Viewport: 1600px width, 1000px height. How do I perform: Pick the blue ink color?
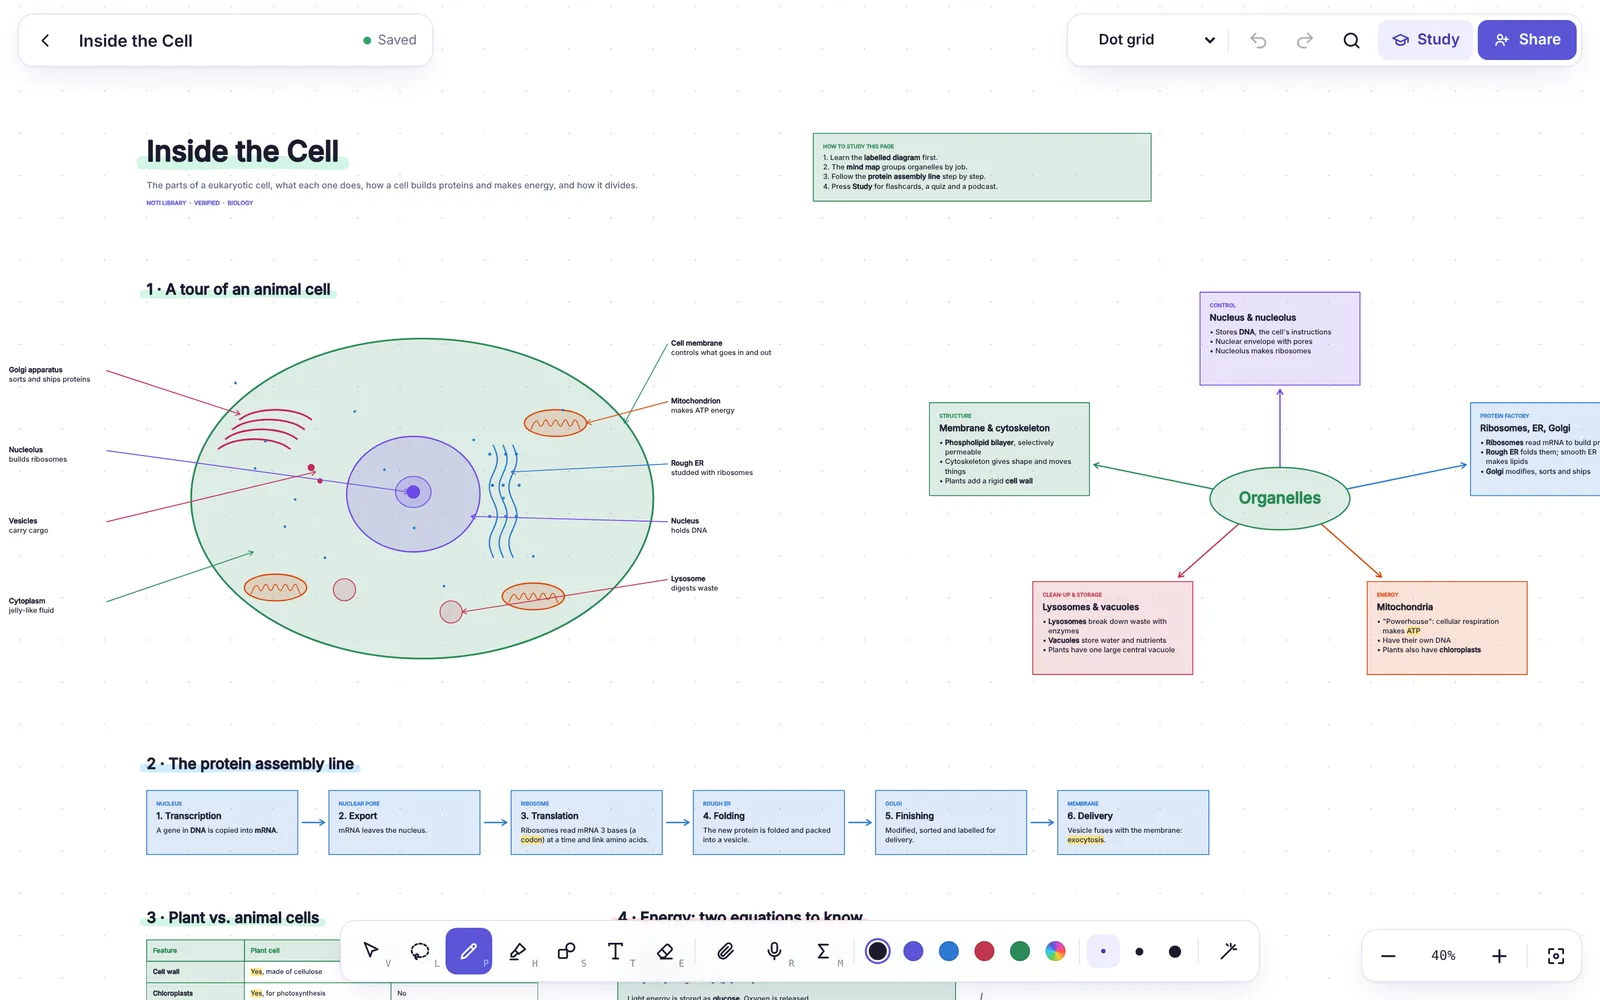click(x=949, y=951)
